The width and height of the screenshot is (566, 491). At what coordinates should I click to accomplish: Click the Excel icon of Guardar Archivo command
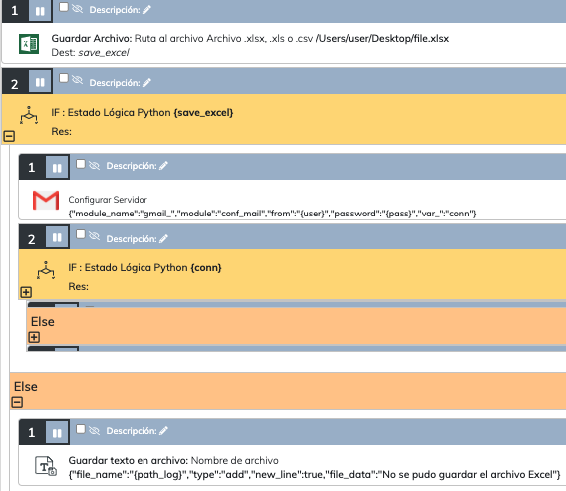coord(29,44)
